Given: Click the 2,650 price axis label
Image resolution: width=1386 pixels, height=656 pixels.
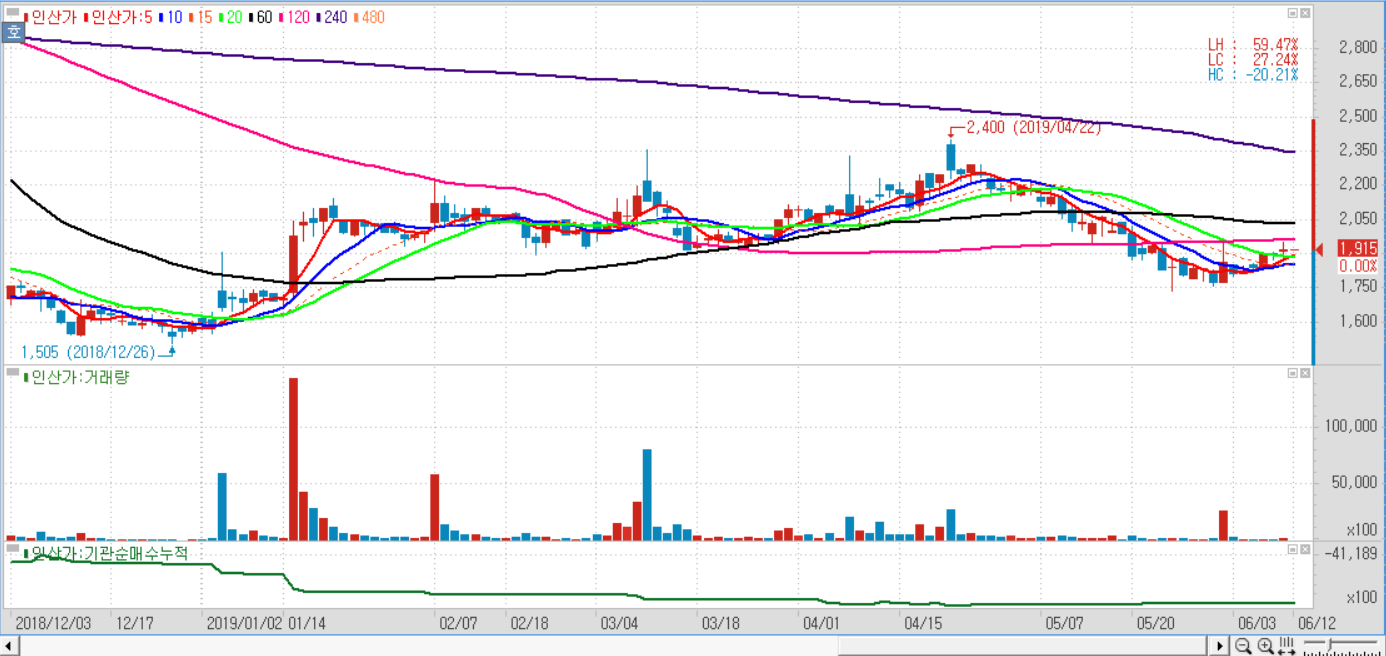Looking at the screenshot, I should coord(1358,81).
